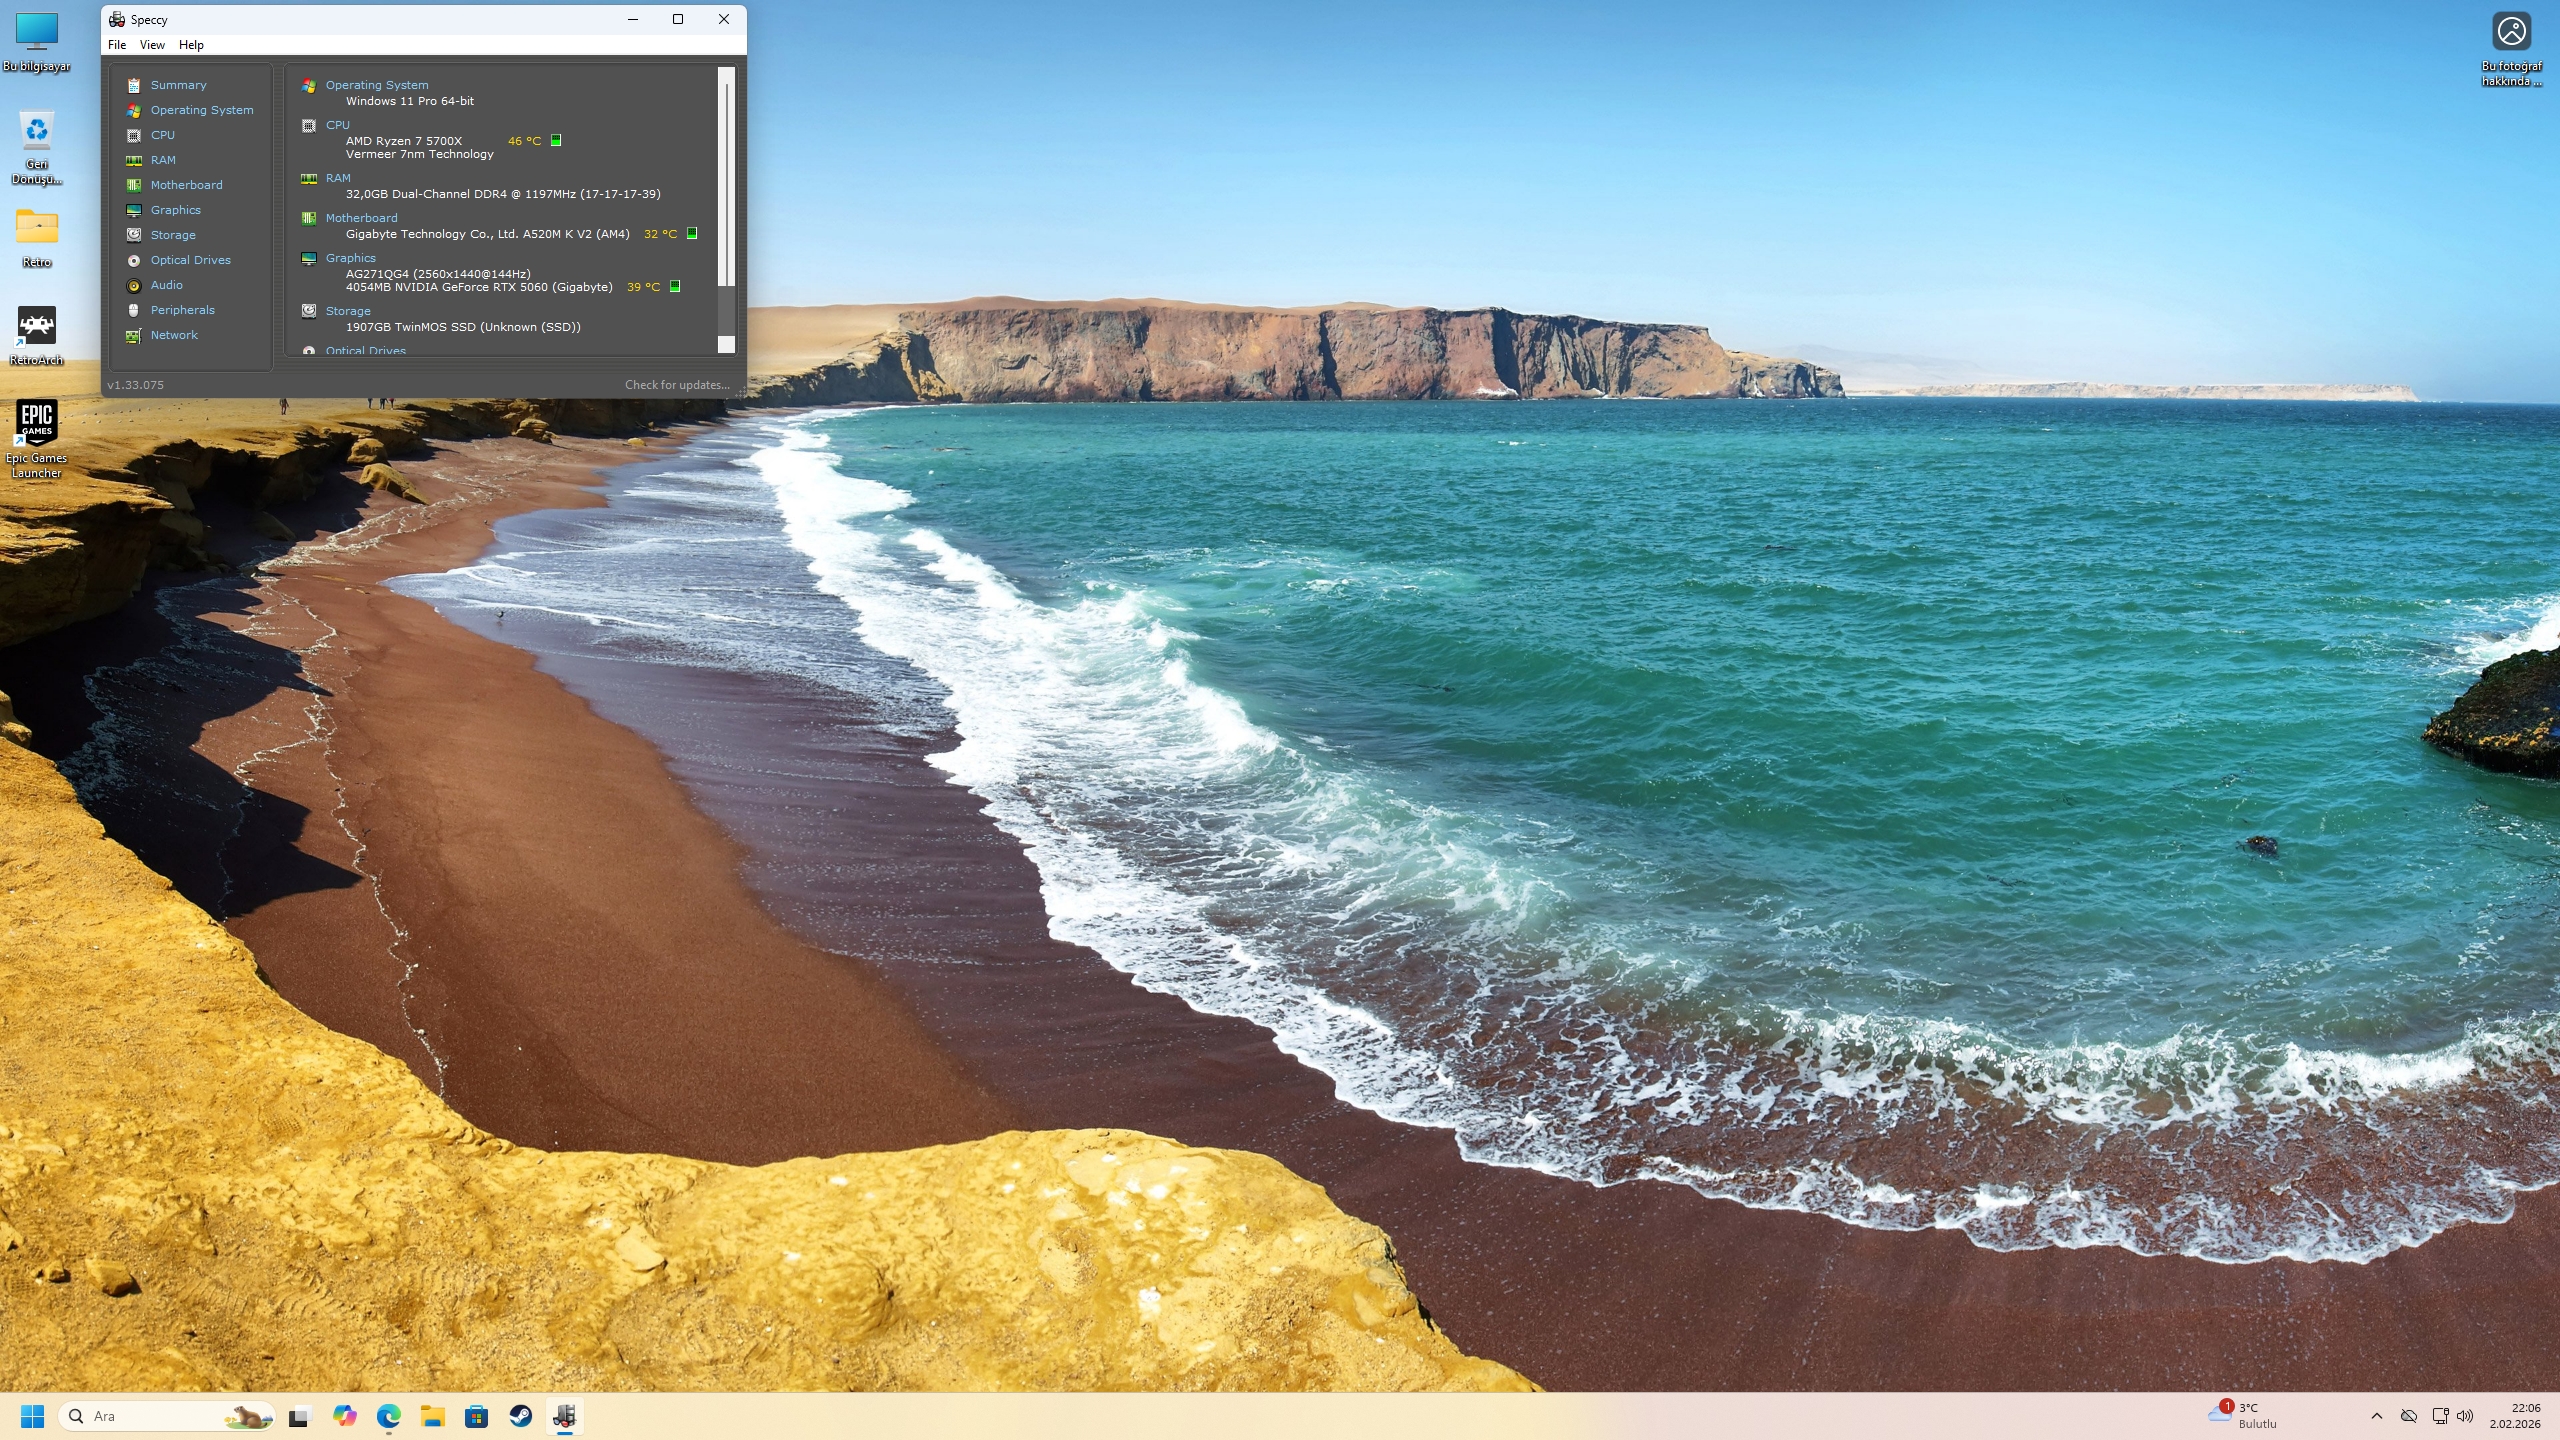Open the File menu
2560x1440 pixels.
(x=117, y=45)
